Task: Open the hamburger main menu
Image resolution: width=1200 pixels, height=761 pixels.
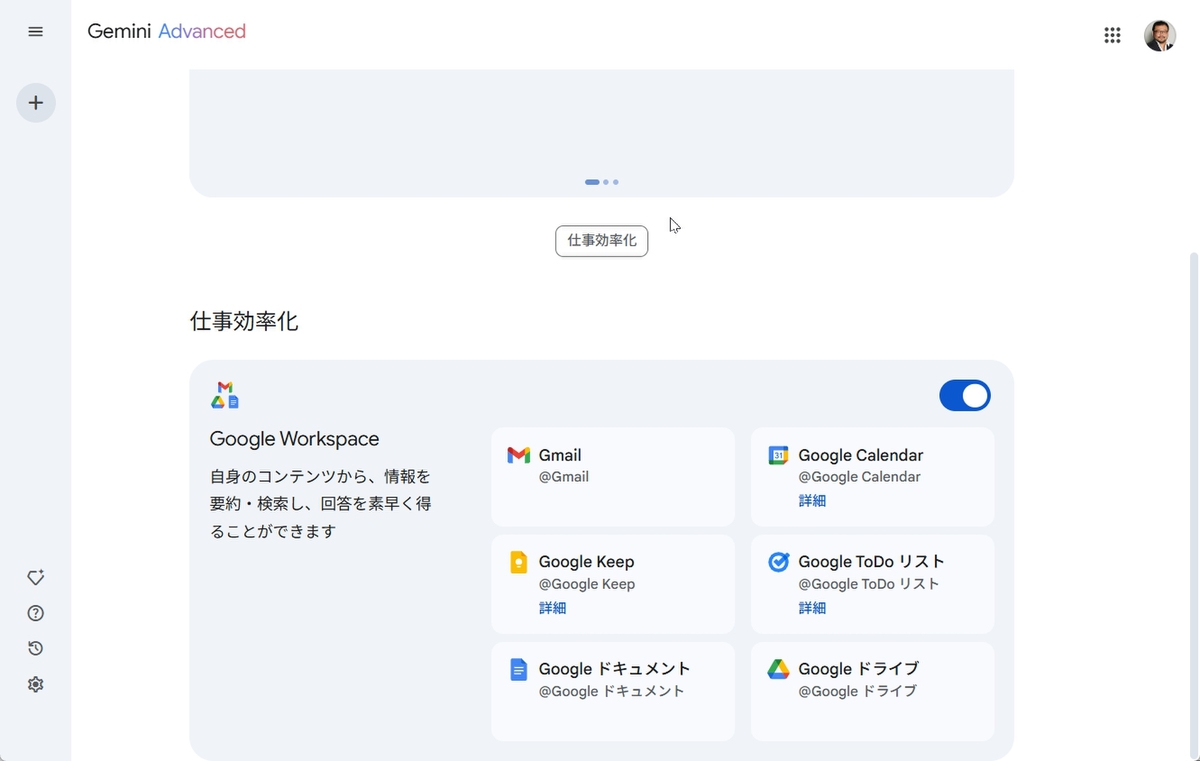Action: pyautogui.click(x=36, y=32)
